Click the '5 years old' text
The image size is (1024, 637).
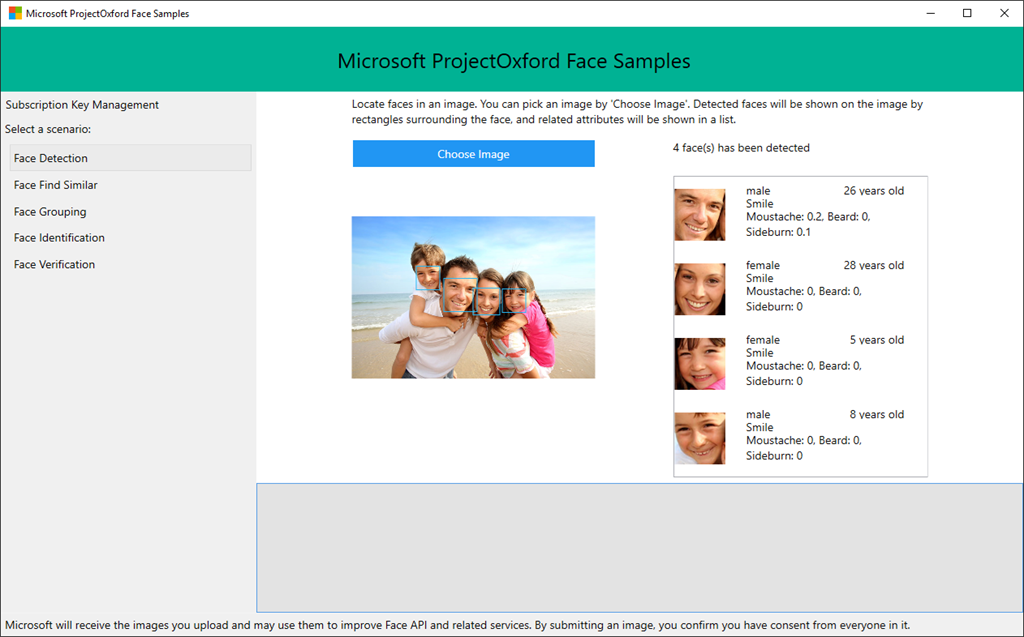tap(877, 340)
